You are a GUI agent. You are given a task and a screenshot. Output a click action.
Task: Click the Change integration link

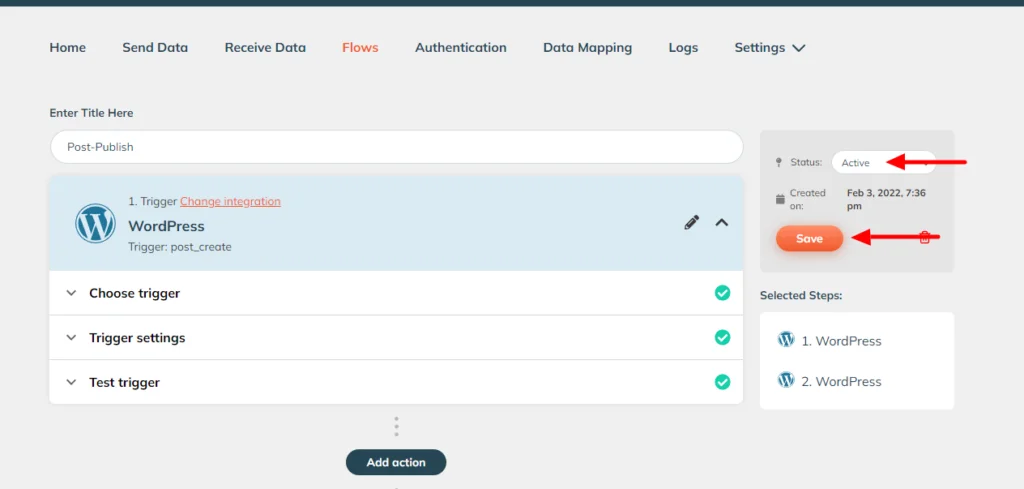pos(231,201)
